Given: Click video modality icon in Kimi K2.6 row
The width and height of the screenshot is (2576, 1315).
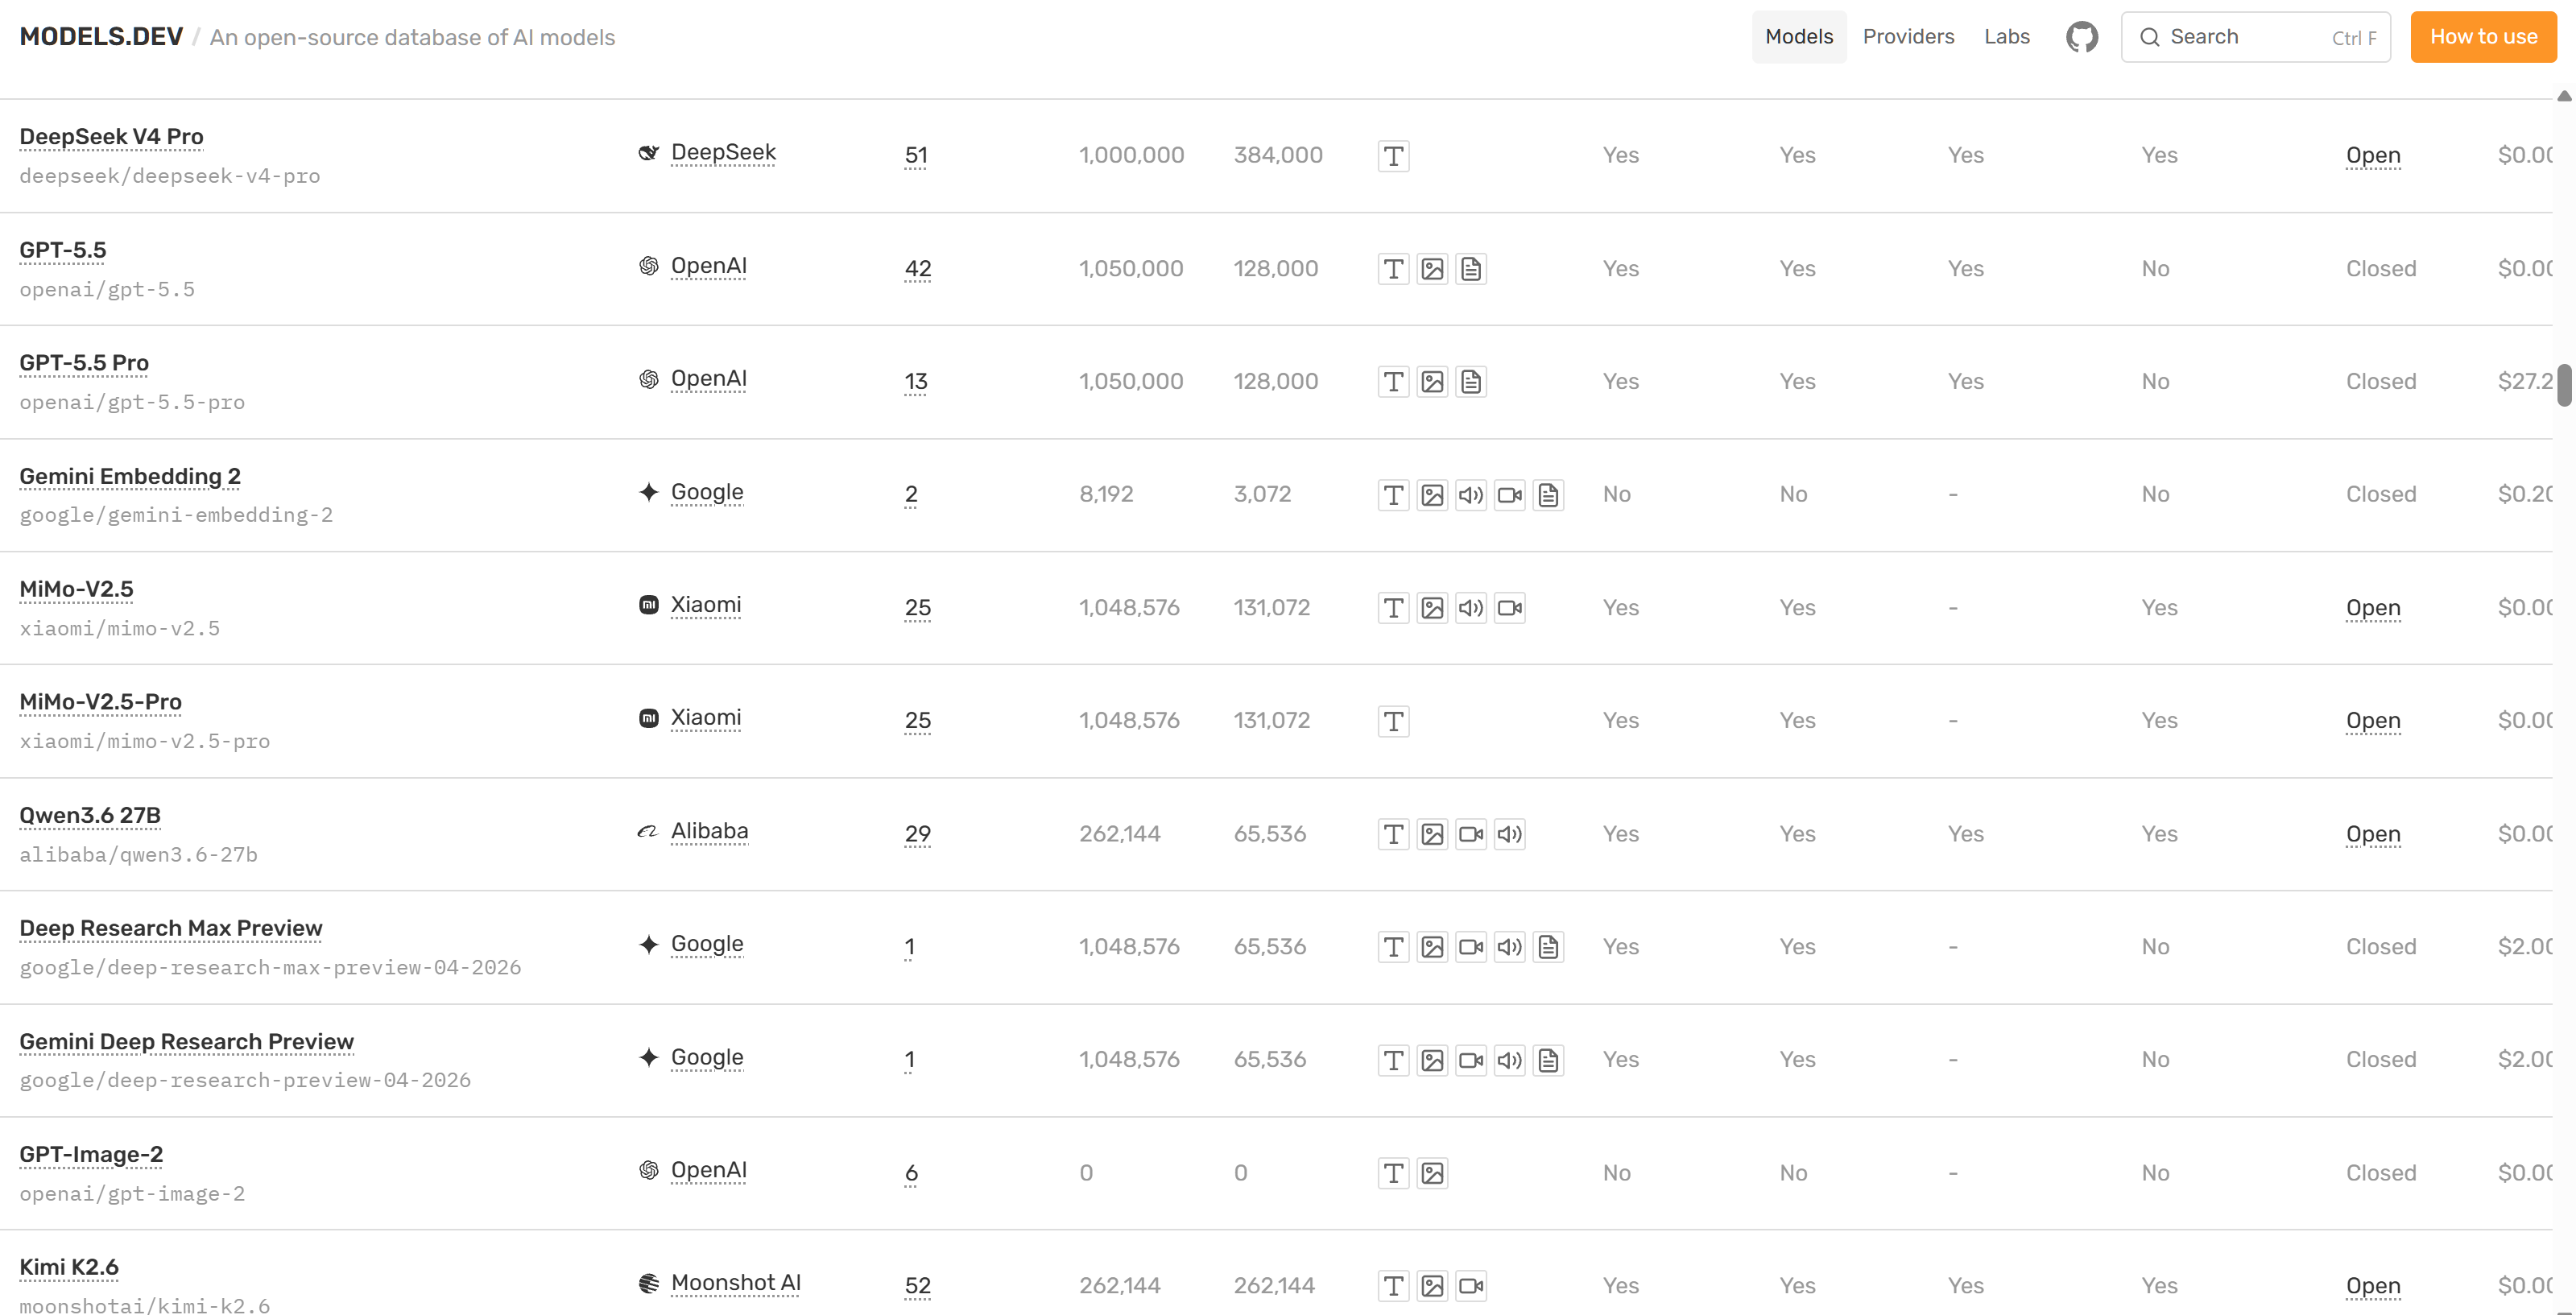Looking at the screenshot, I should 1471,1286.
